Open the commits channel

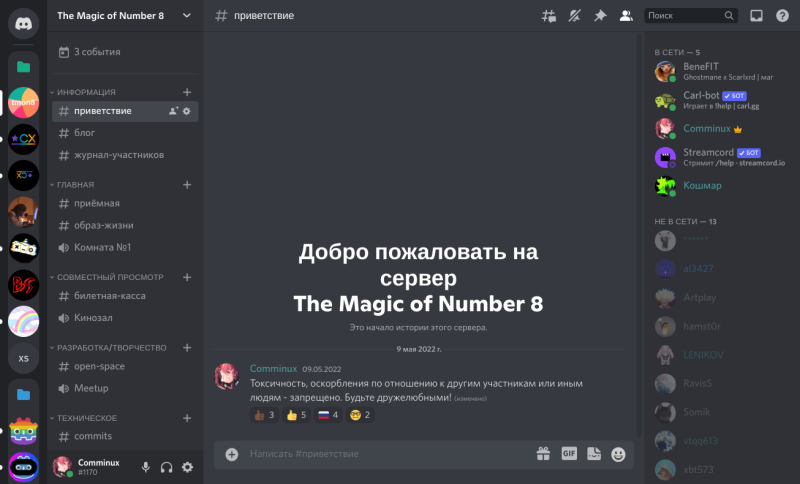(125, 436)
